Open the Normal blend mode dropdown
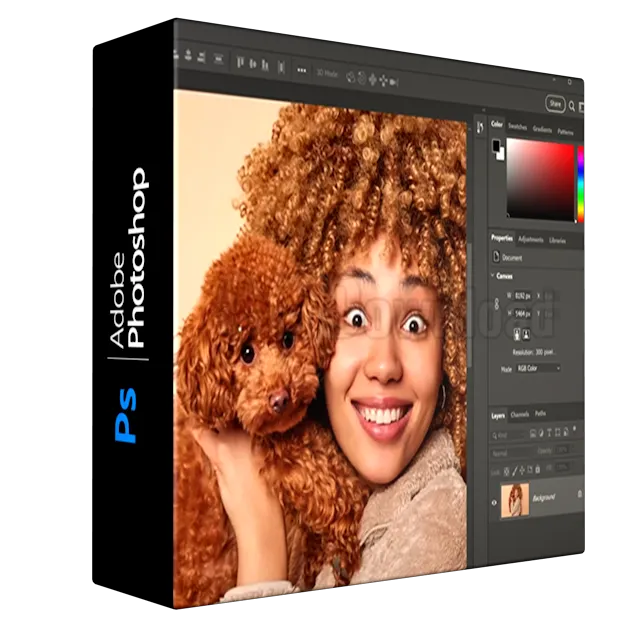This screenshot has height=630, width=630. (510, 453)
